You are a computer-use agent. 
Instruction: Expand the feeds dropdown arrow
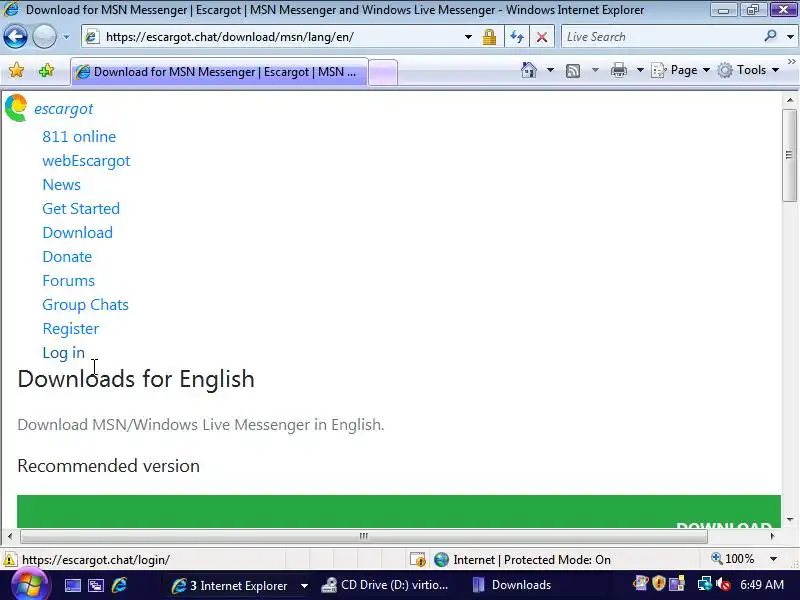coord(595,70)
